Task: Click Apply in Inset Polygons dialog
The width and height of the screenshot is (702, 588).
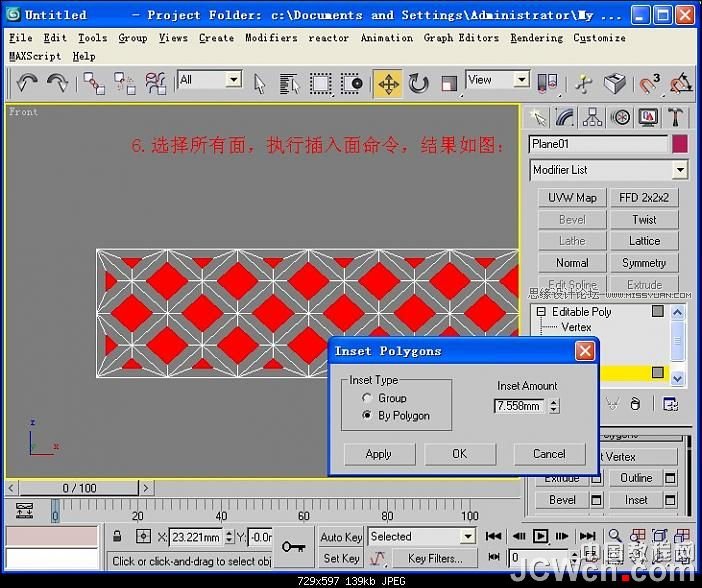Action: point(379,454)
